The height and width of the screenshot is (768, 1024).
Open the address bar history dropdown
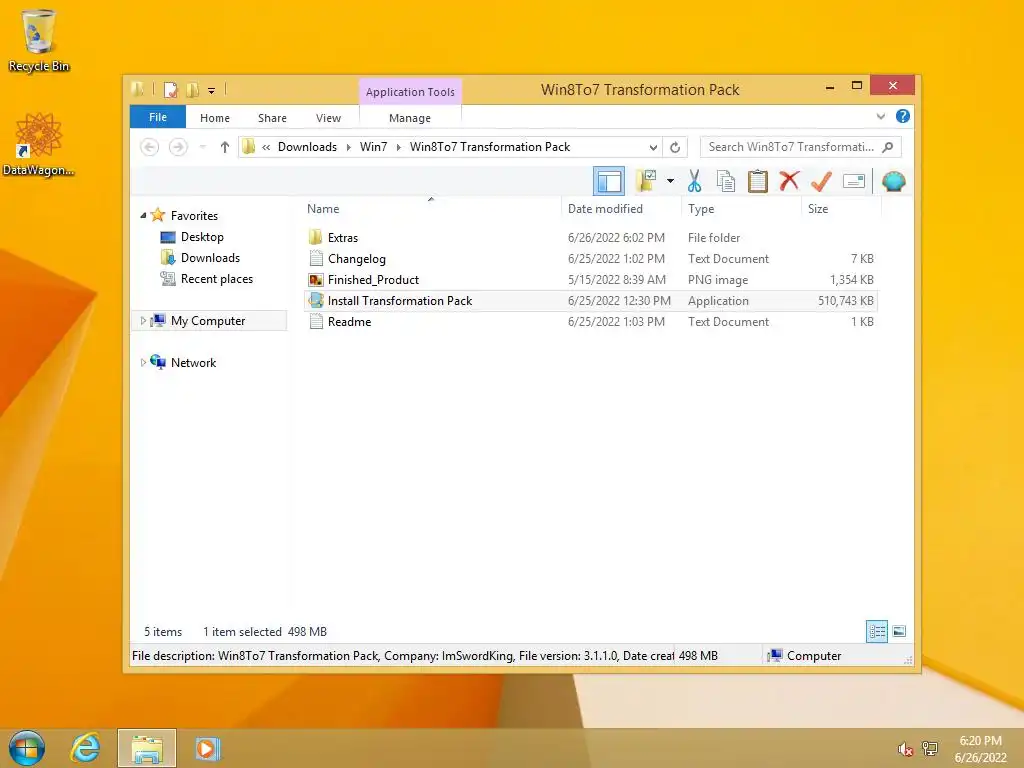(653, 147)
